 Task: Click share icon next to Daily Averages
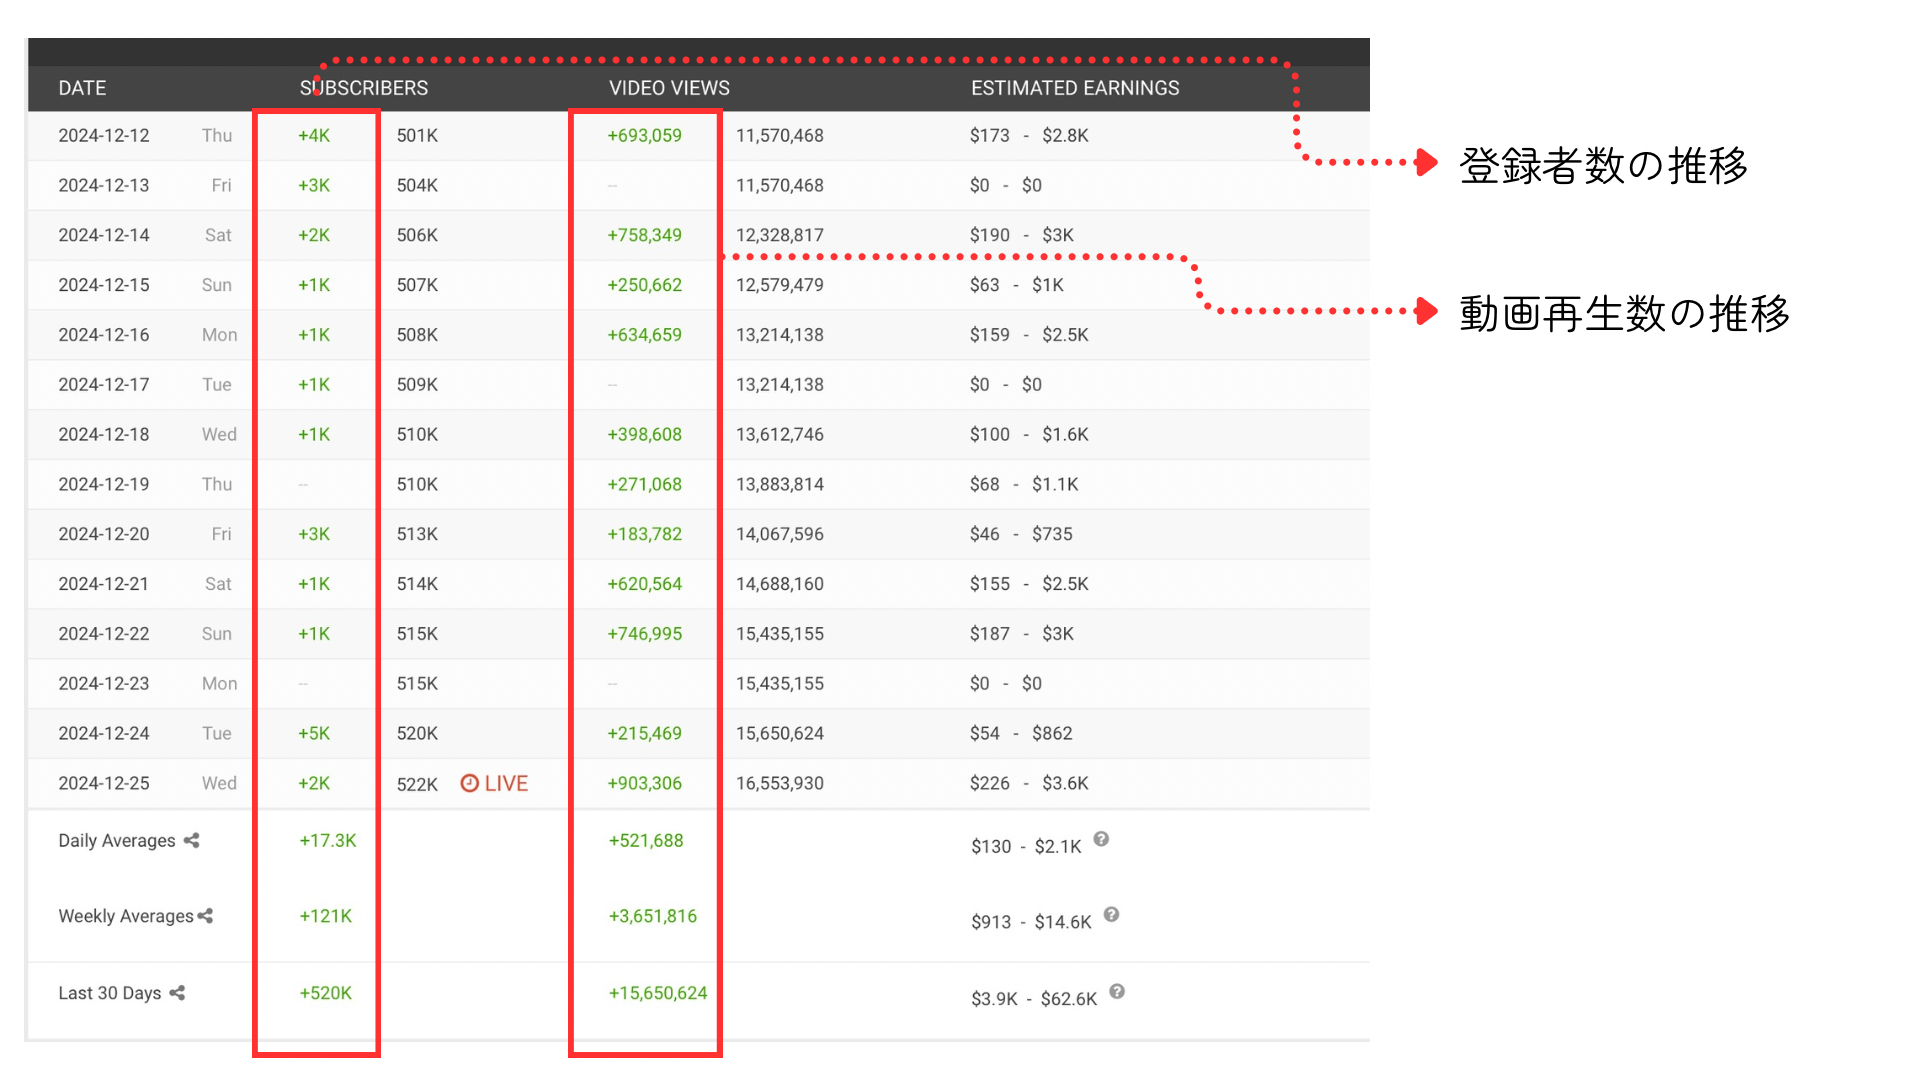[191, 841]
